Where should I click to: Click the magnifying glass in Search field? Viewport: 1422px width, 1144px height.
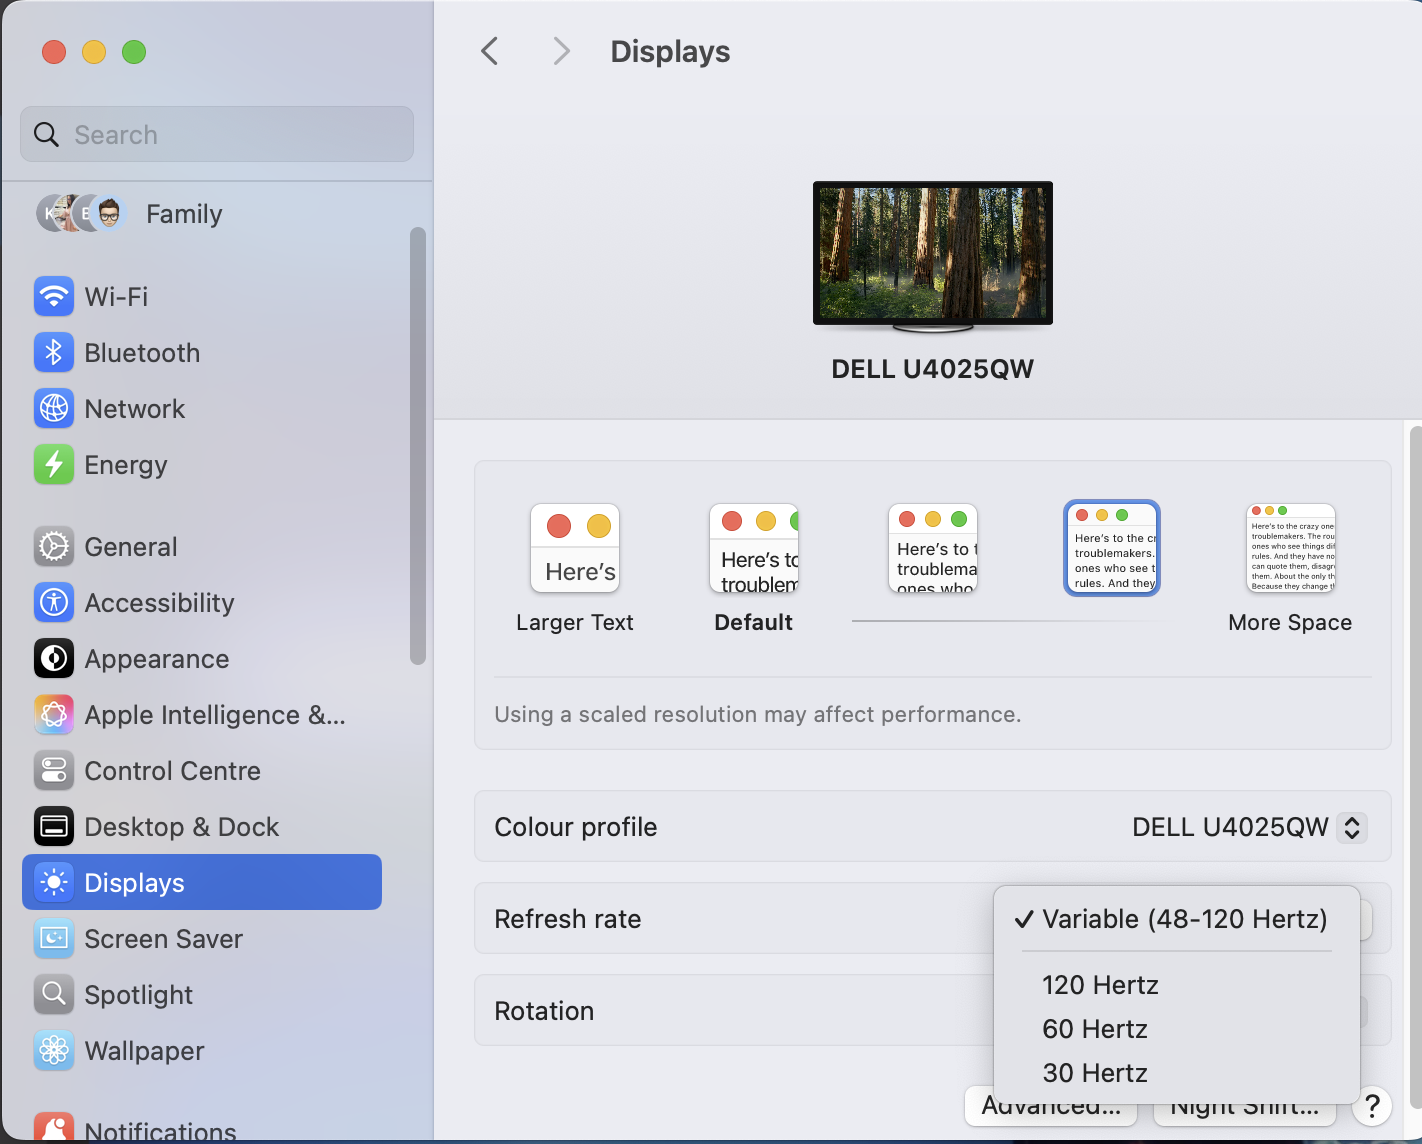(47, 134)
